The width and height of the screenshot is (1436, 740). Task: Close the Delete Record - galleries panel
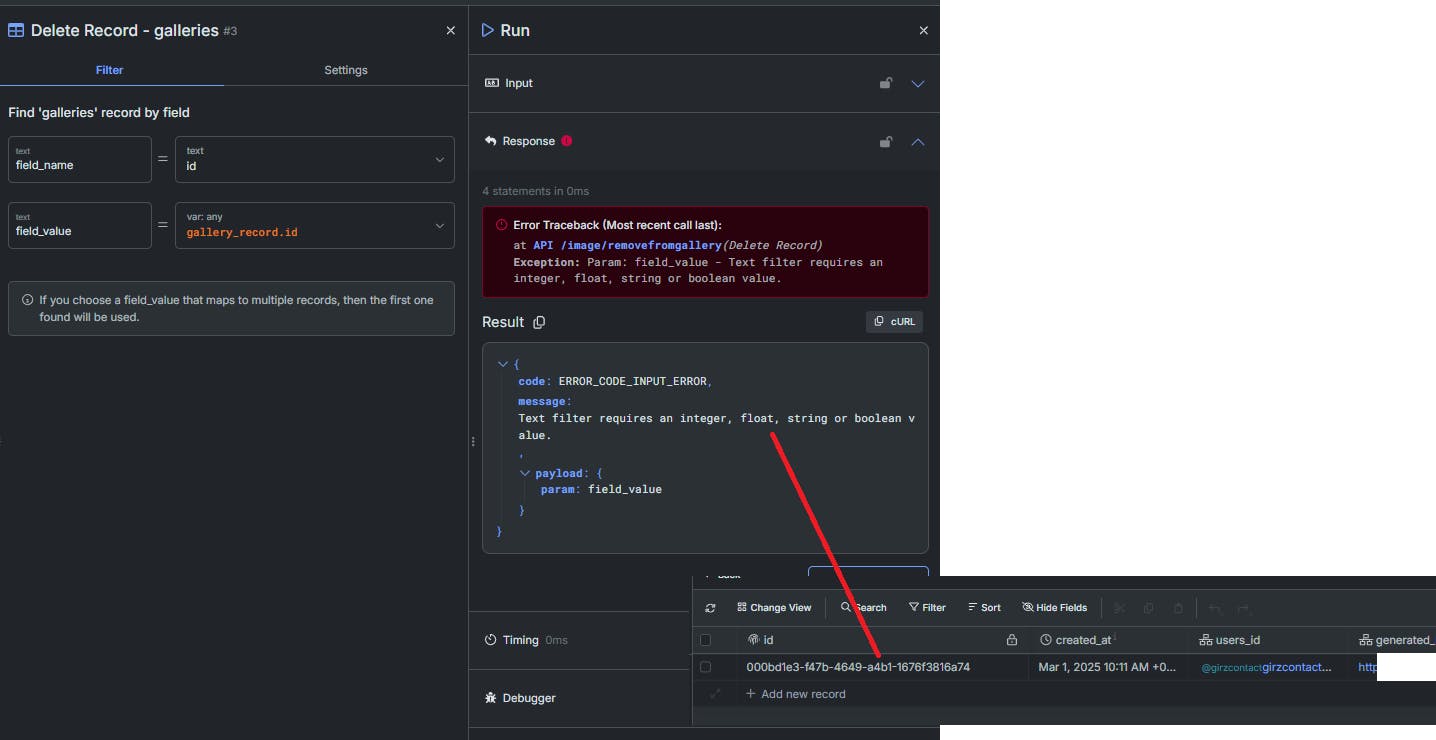[x=450, y=31]
